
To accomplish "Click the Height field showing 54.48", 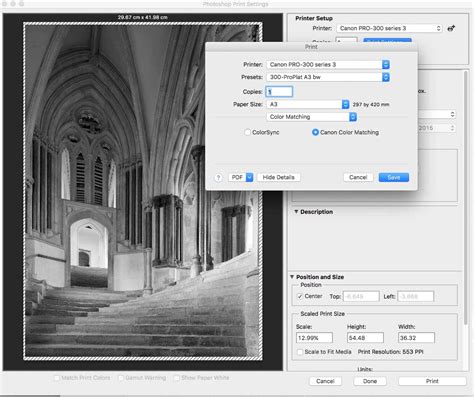I will 365,338.
